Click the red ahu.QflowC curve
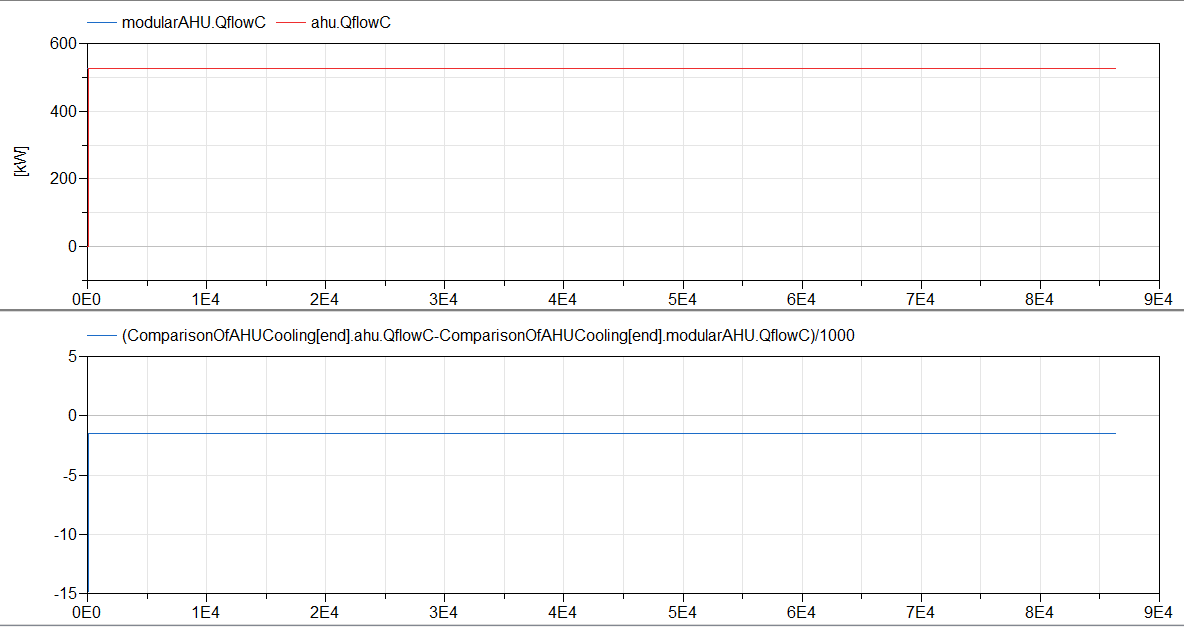The image size is (1184, 627). point(600,68)
